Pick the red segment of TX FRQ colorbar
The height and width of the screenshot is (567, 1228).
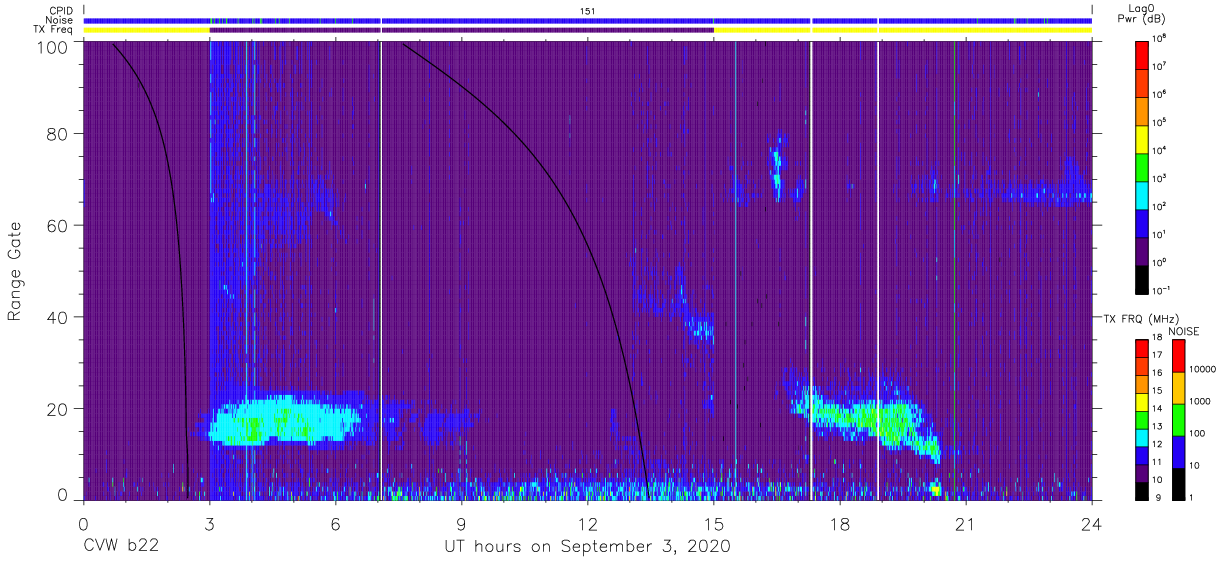pyautogui.click(x=1142, y=349)
